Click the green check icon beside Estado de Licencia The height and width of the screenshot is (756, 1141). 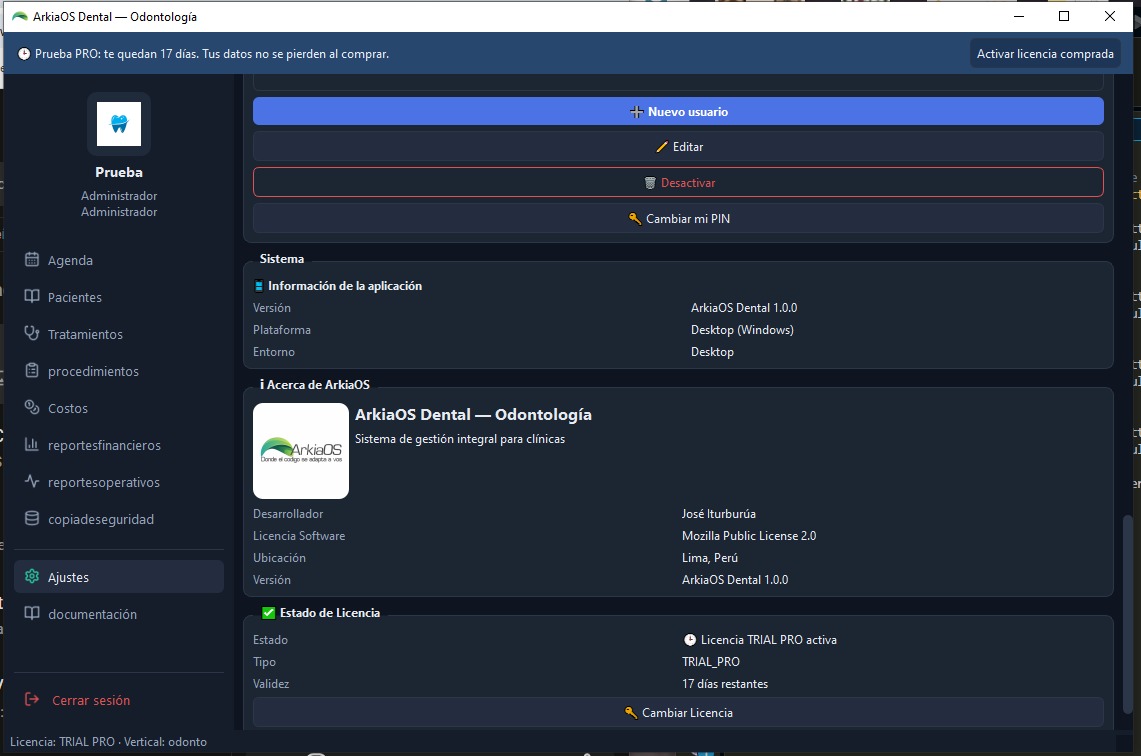pyautogui.click(x=269, y=613)
